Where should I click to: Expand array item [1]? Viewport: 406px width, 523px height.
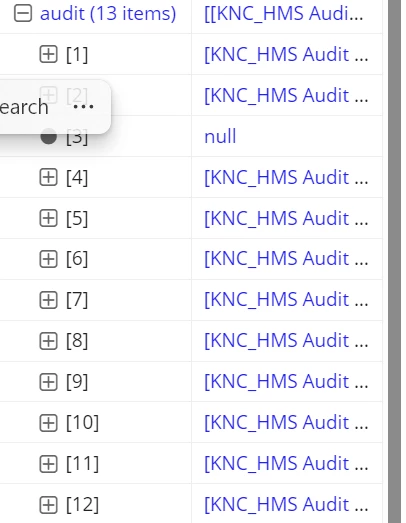pyautogui.click(x=48, y=54)
